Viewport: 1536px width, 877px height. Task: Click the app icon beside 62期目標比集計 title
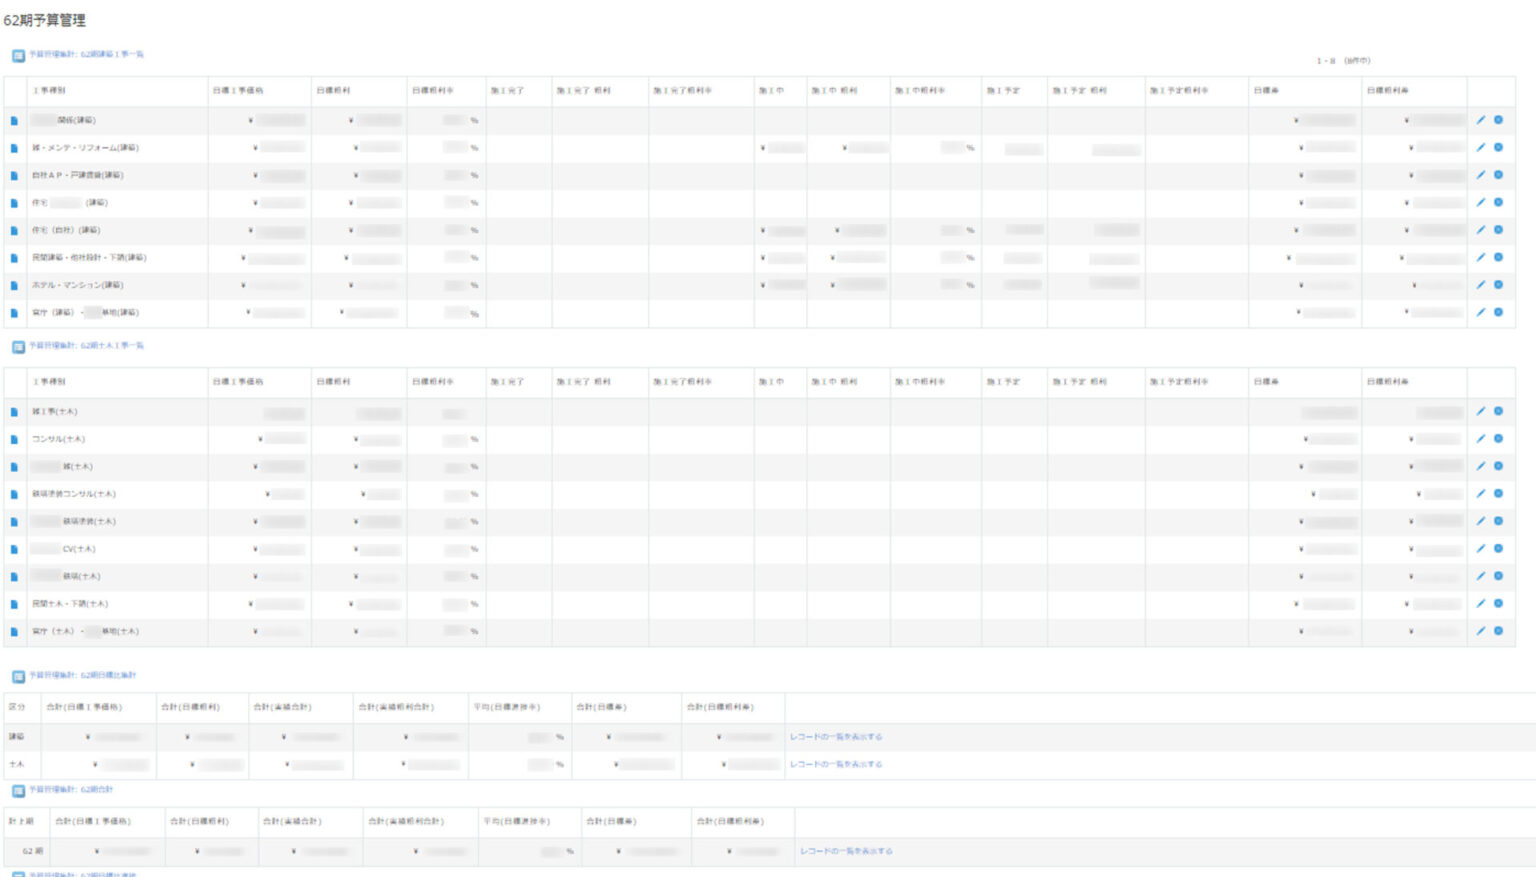18,677
